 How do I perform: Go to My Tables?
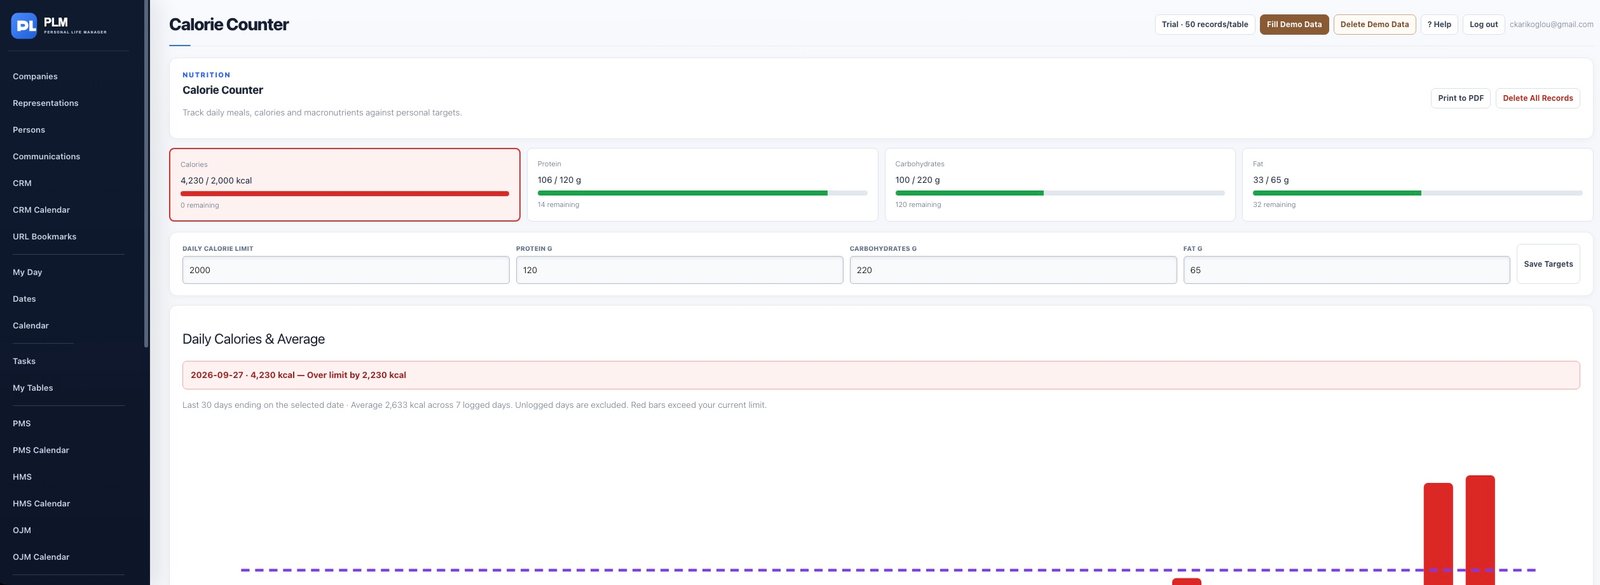(x=33, y=388)
